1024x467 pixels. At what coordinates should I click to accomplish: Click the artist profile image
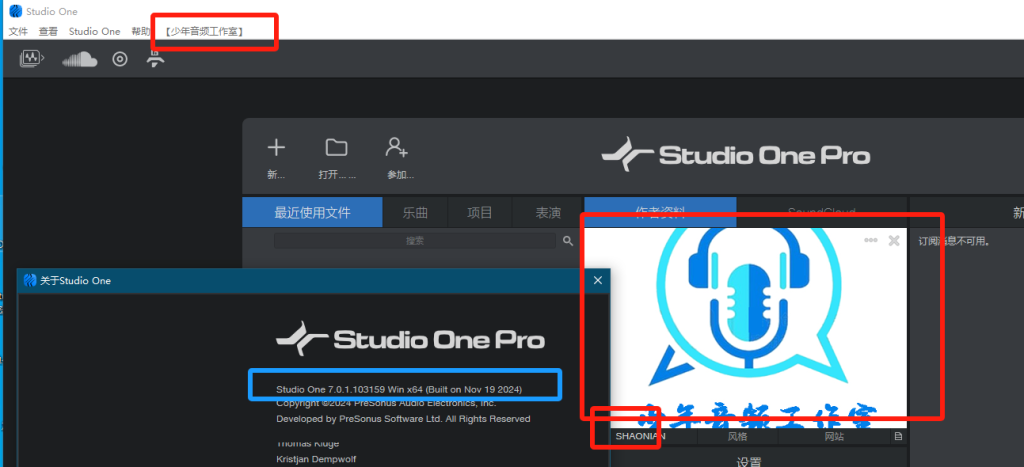[x=746, y=328]
